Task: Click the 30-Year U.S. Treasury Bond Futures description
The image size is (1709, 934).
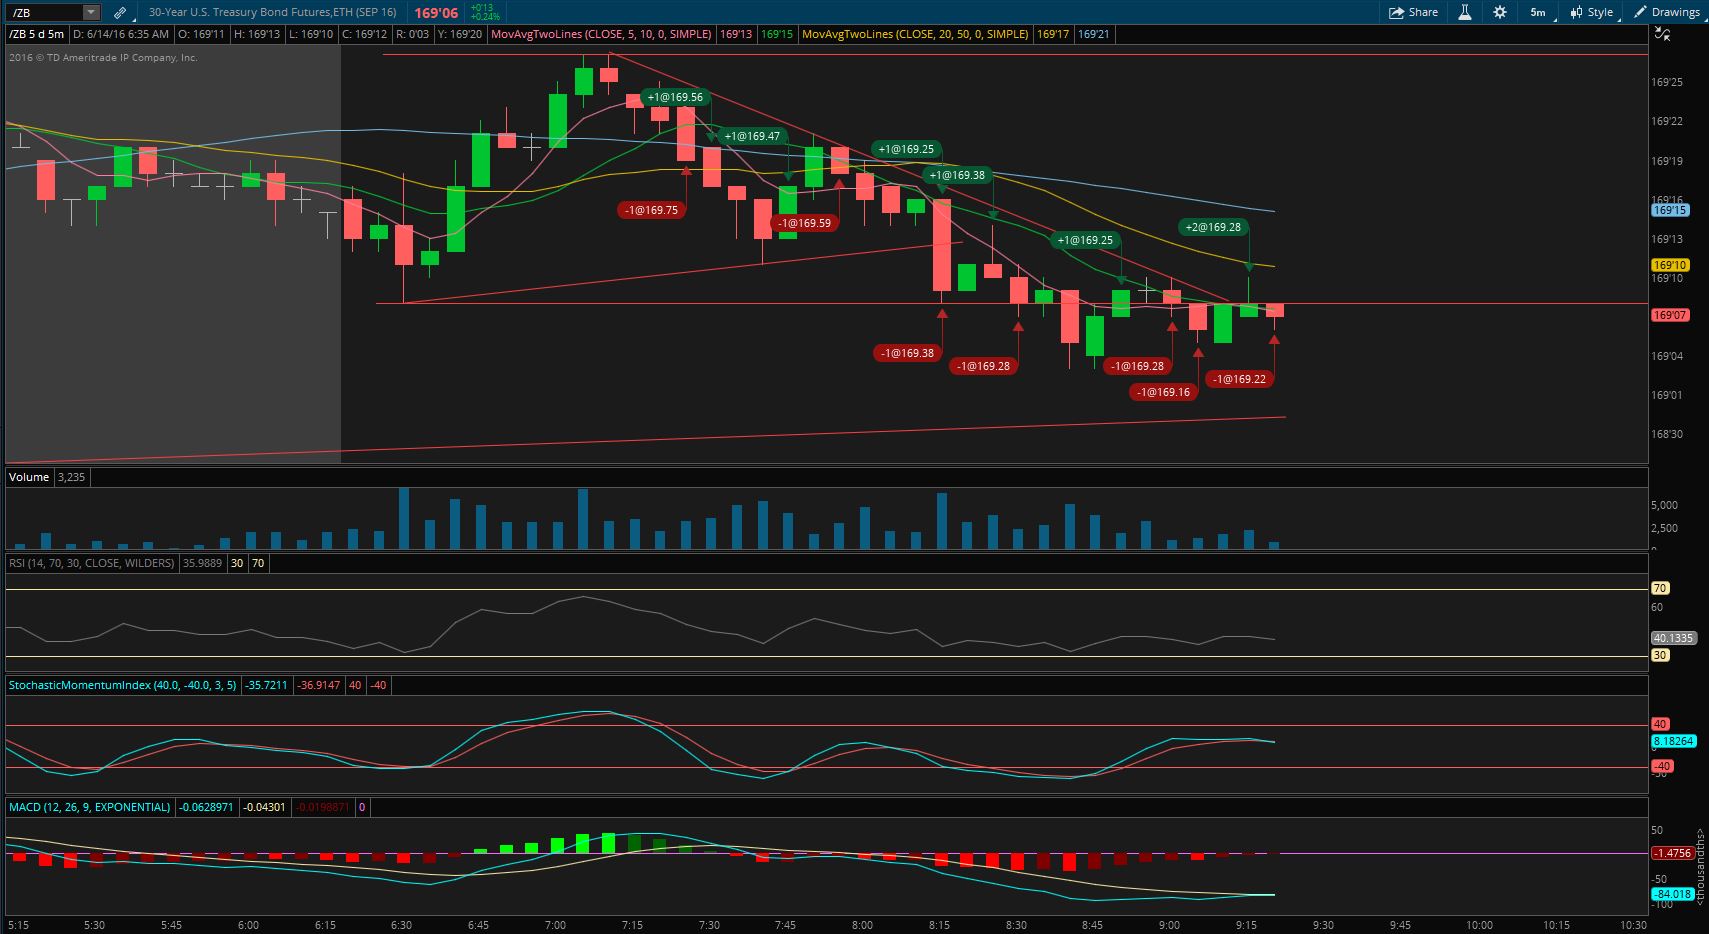Action: pyautogui.click(x=272, y=12)
